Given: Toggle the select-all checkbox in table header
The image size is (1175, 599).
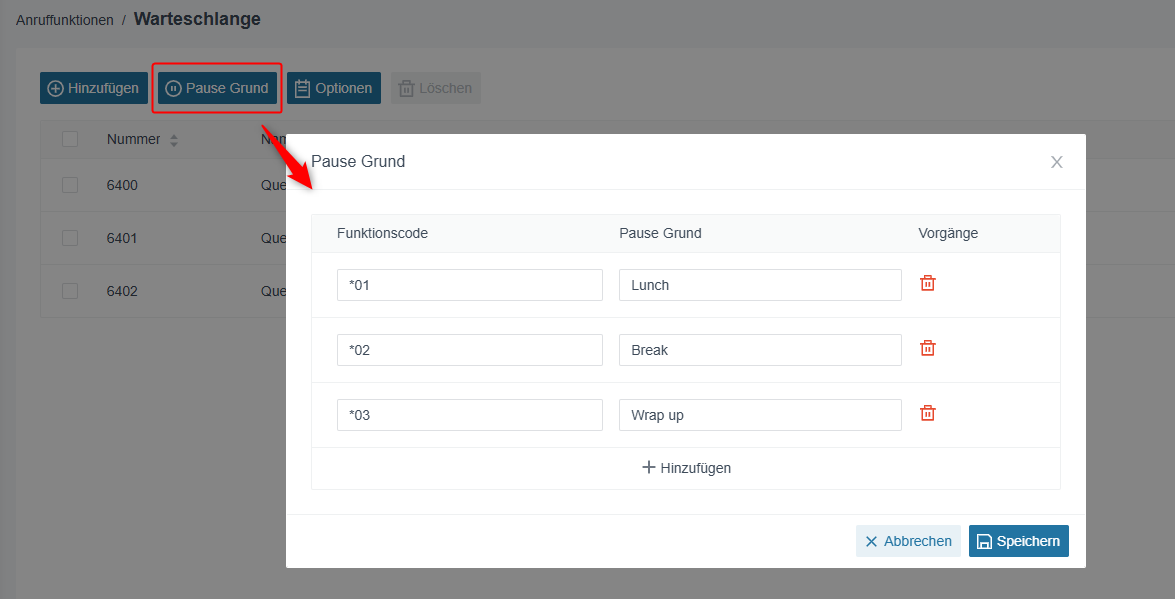Looking at the screenshot, I should tap(70, 139).
